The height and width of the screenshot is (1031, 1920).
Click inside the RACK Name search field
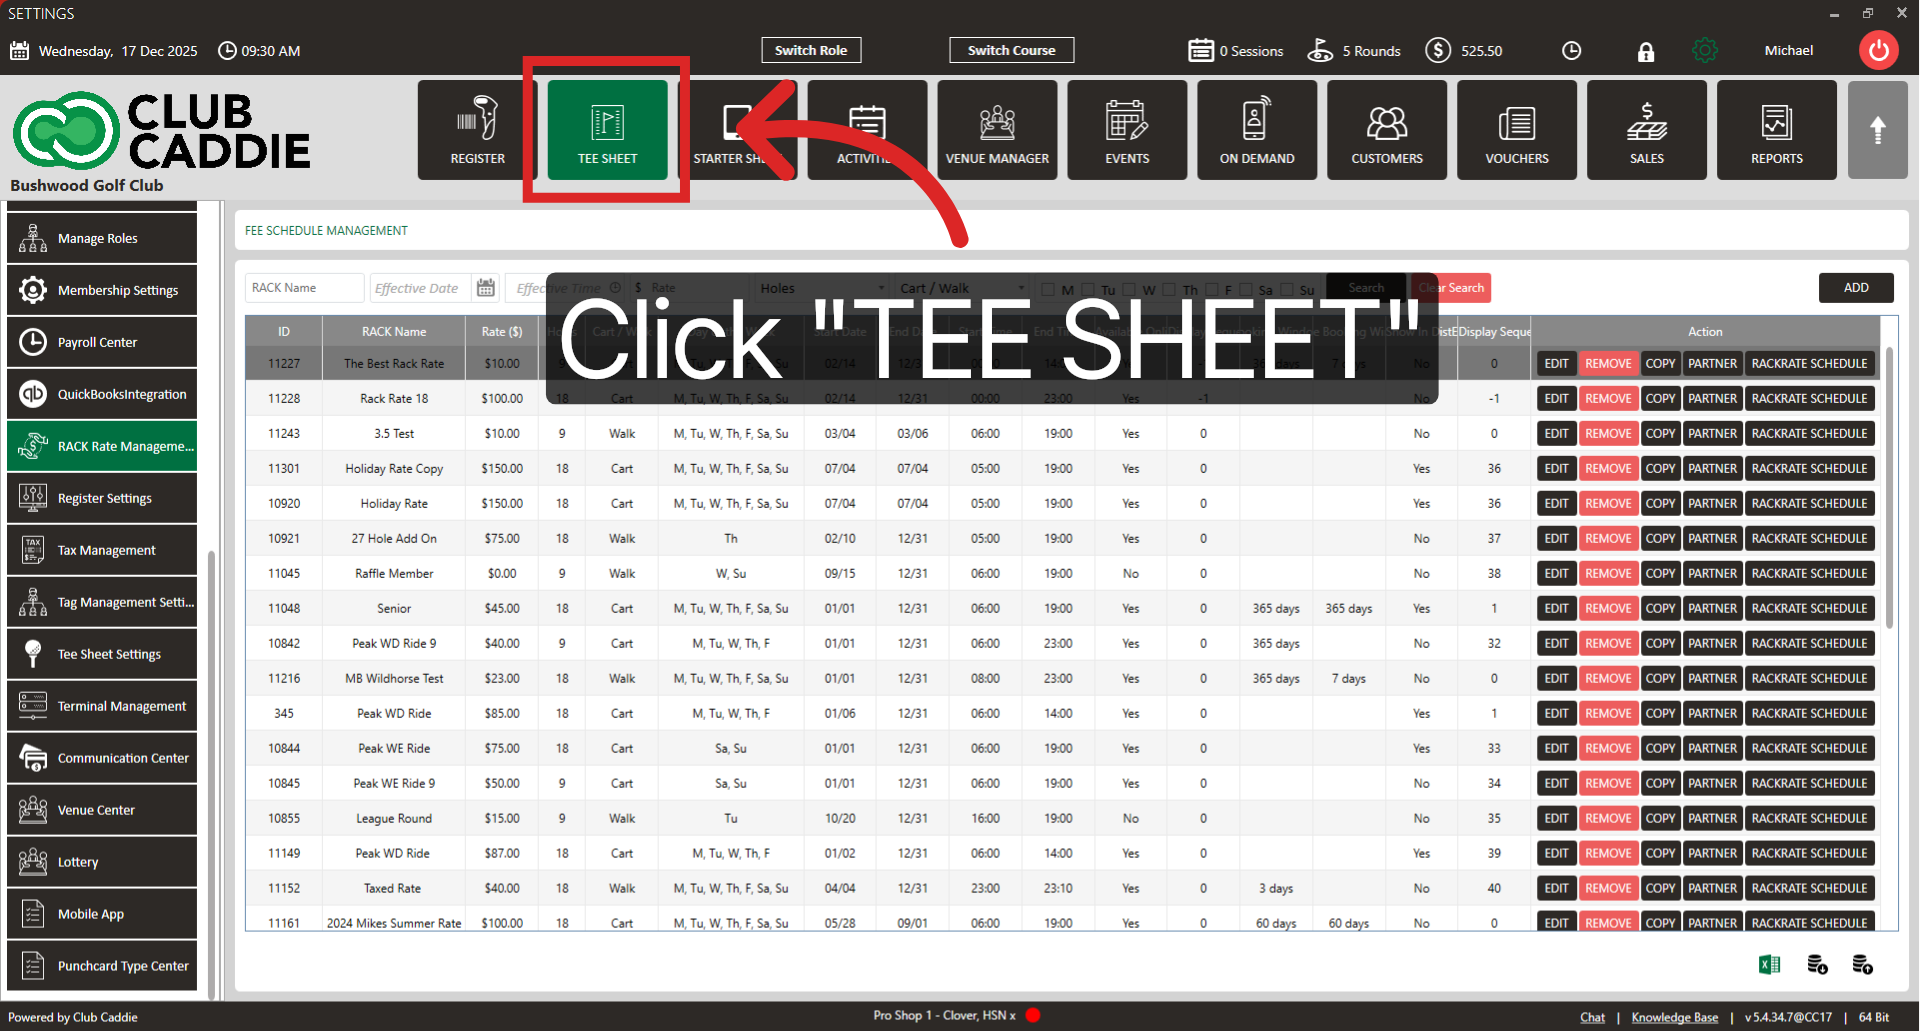[x=303, y=287]
